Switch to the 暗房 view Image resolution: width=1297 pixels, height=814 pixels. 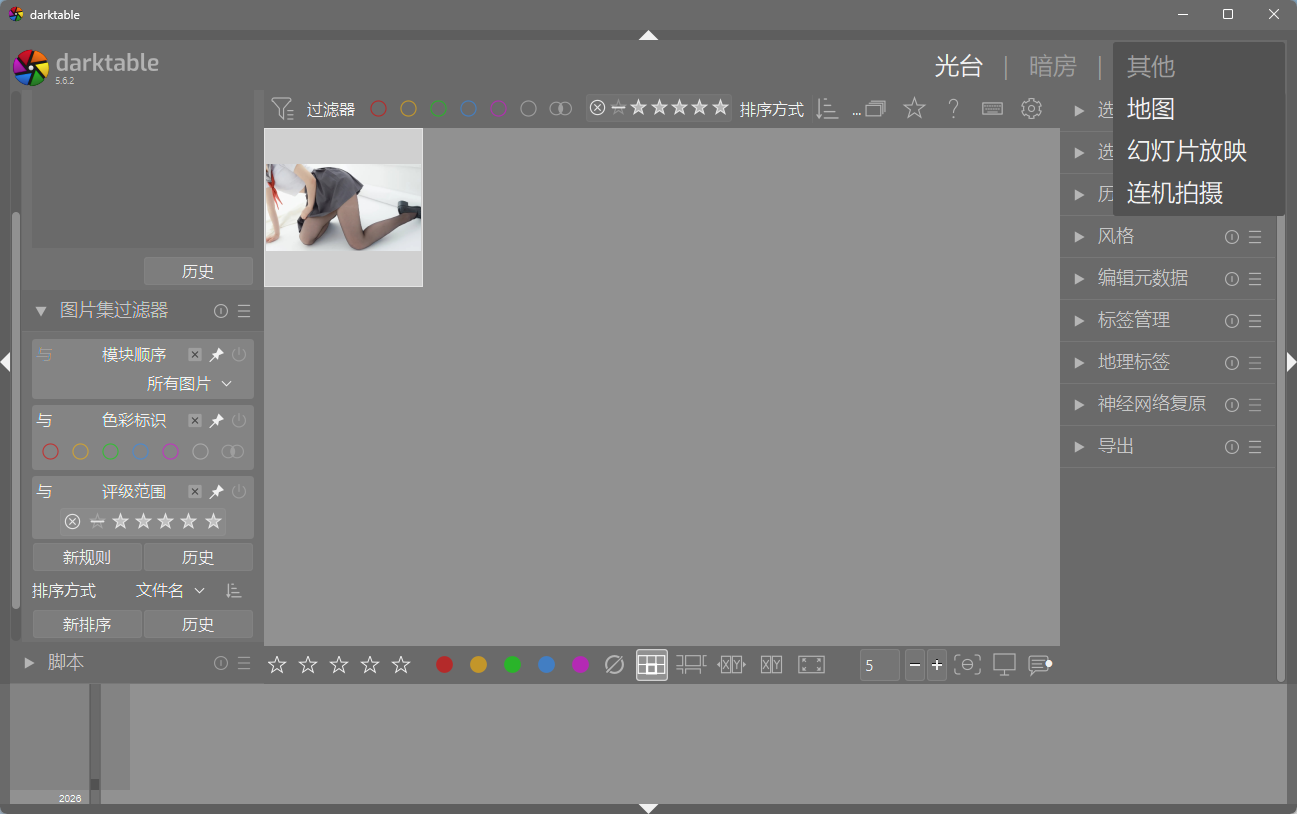click(x=1053, y=67)
